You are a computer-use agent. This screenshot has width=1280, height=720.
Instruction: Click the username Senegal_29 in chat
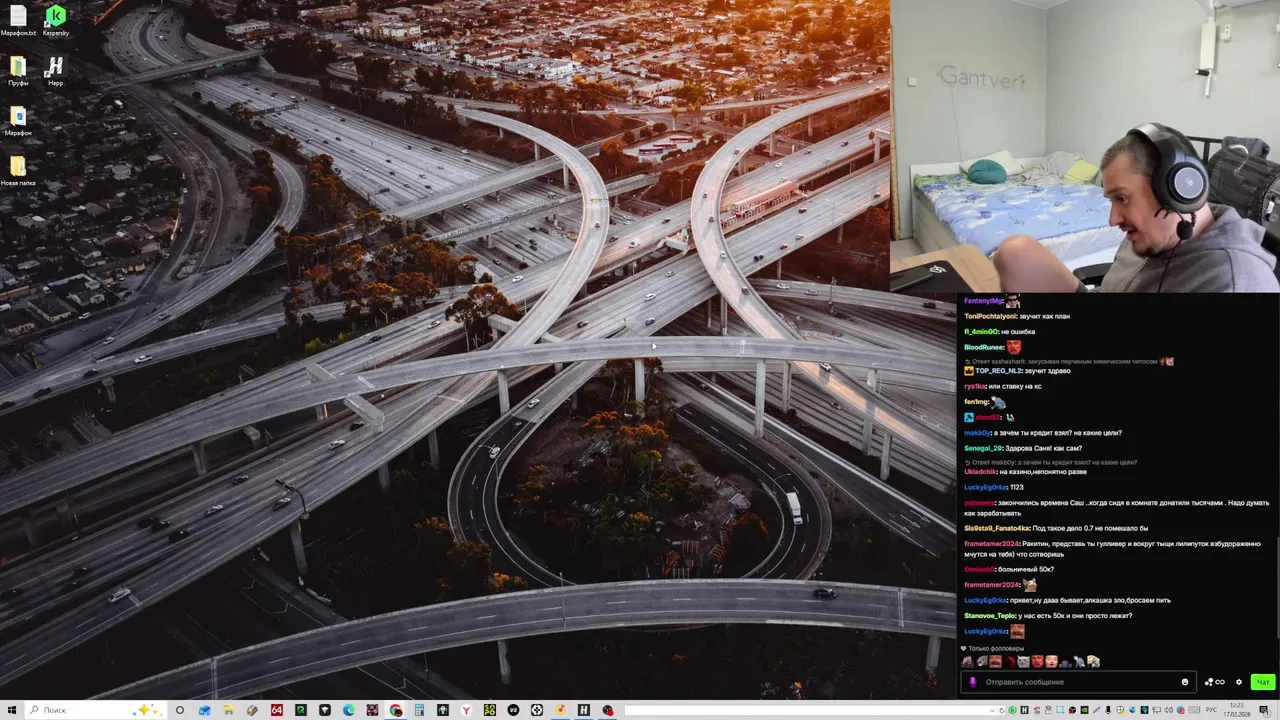click(x=983, y=448)
